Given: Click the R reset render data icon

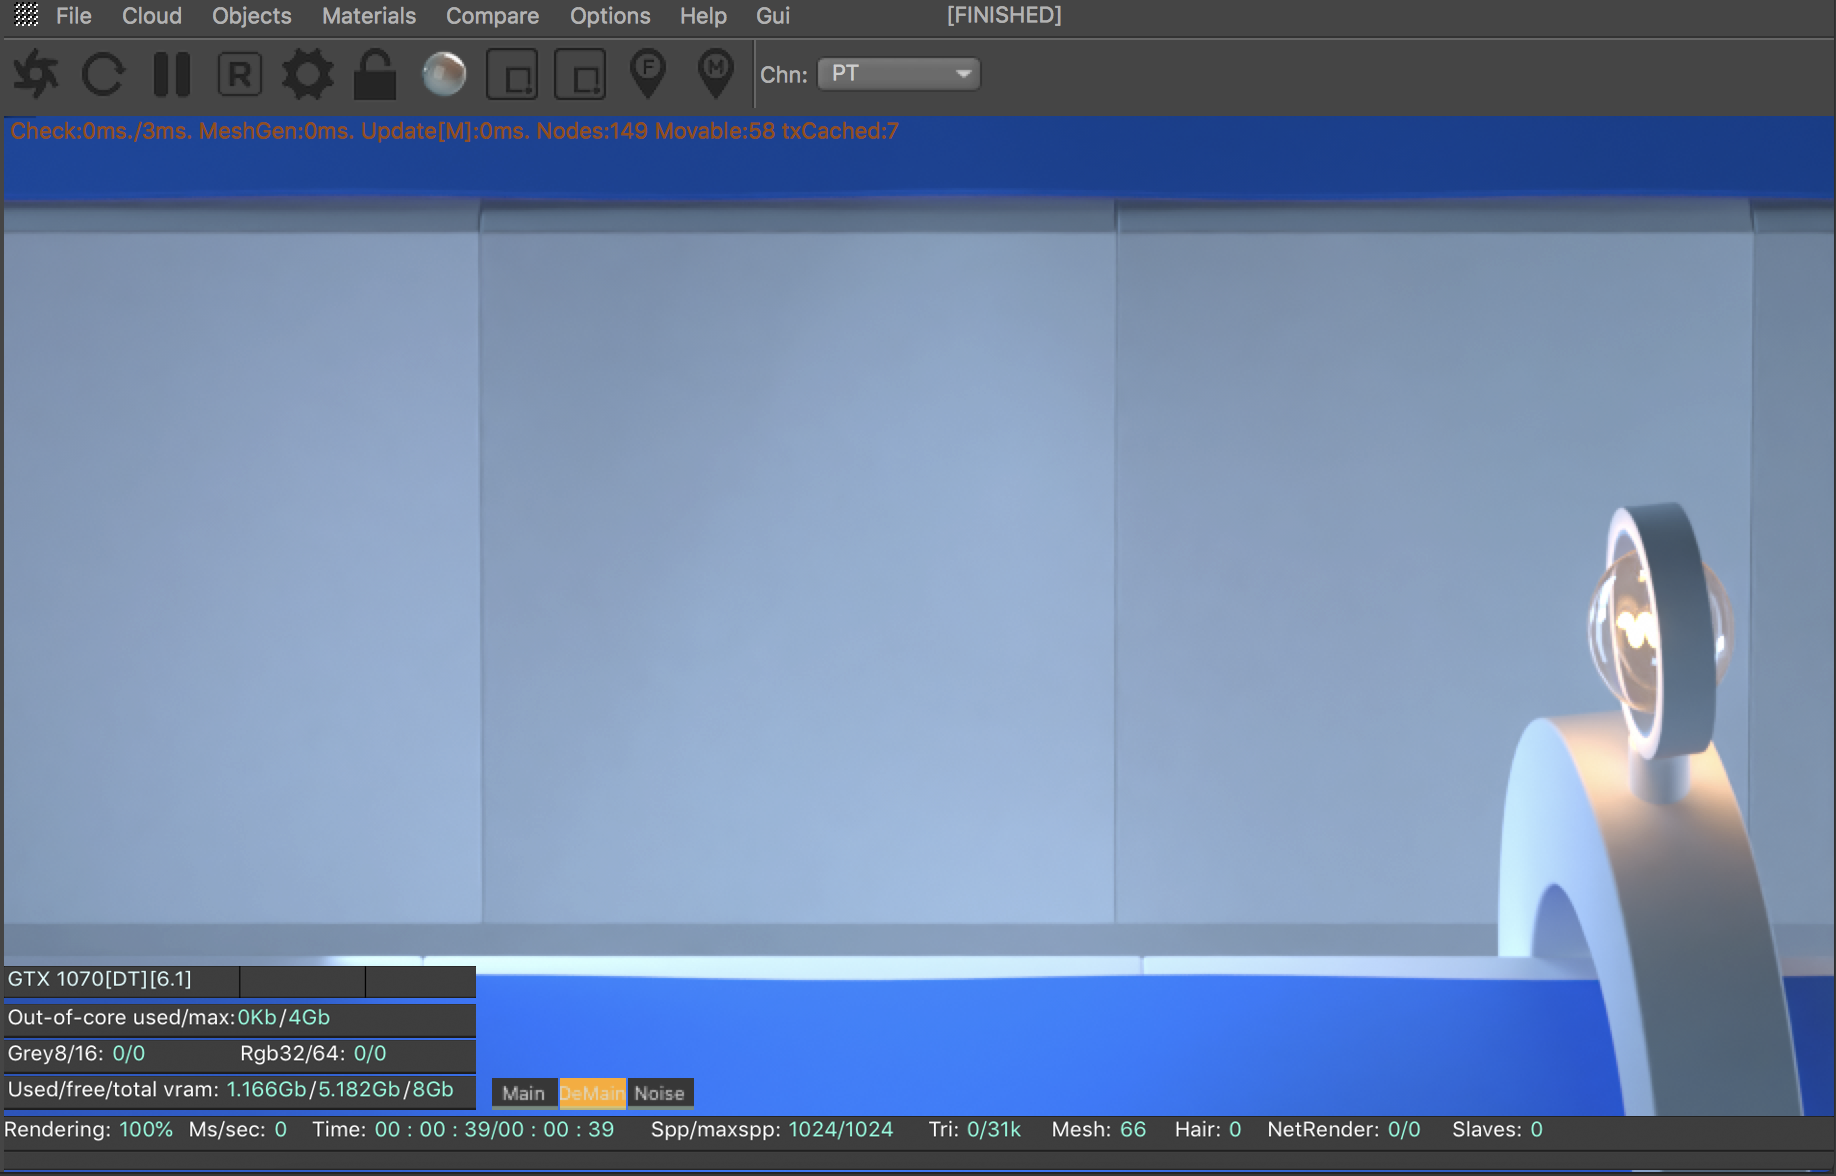Looking at the screenshot, I should [240, 75].
